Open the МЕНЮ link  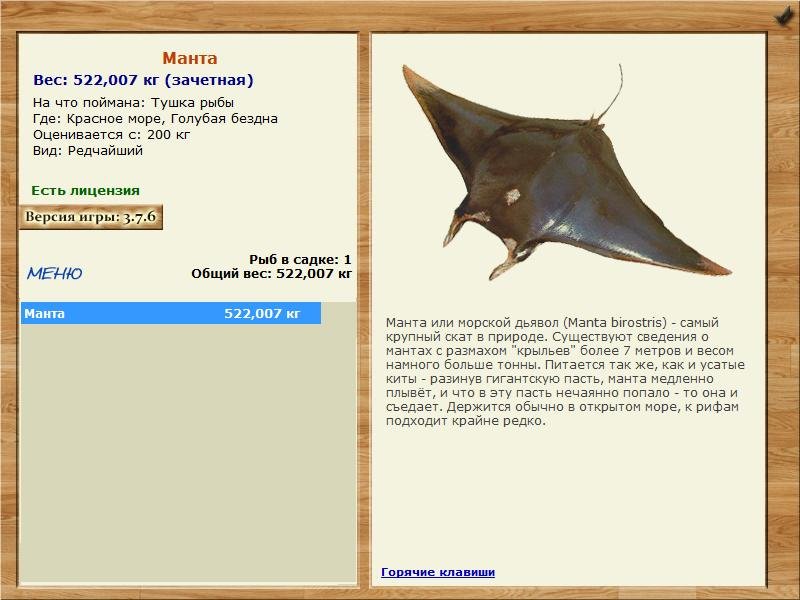point(55,273)
